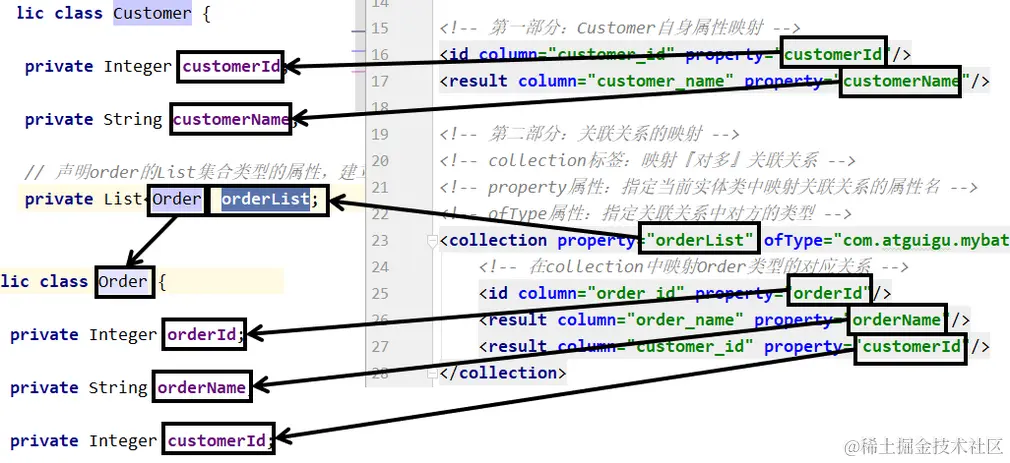This screenshot has width=1010, height=463.
Task: Click line number 15 in the gutter
Action: click(380, 28)
